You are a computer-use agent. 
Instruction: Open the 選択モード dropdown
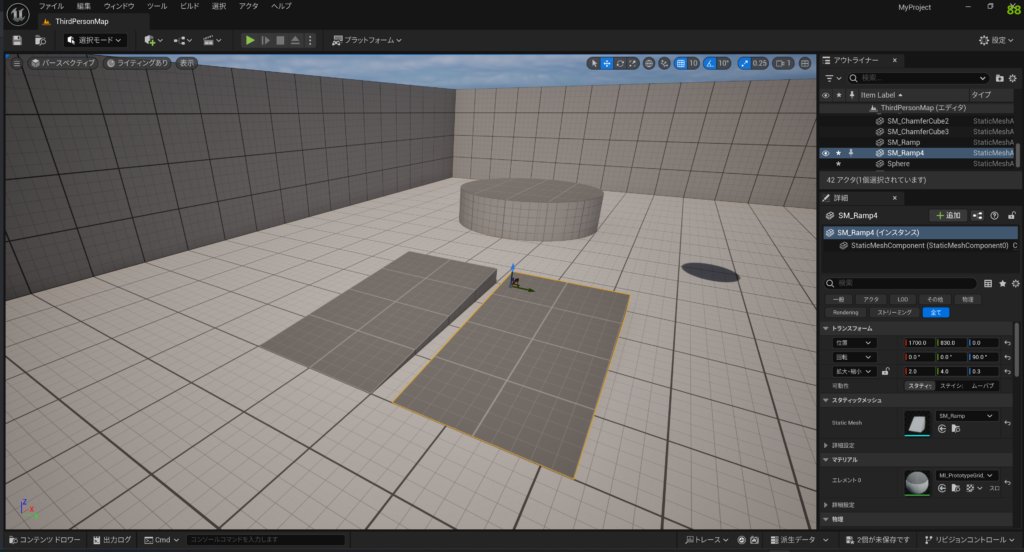[x=95, y=40]
